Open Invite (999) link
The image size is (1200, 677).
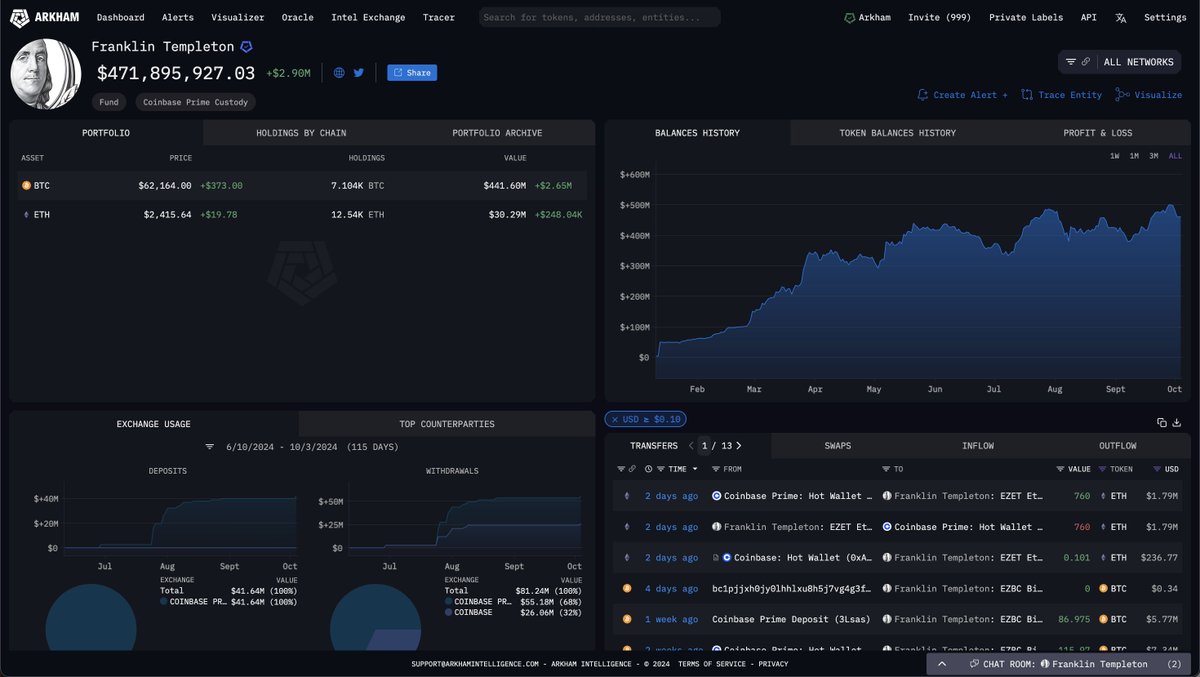tap(940, 17)
